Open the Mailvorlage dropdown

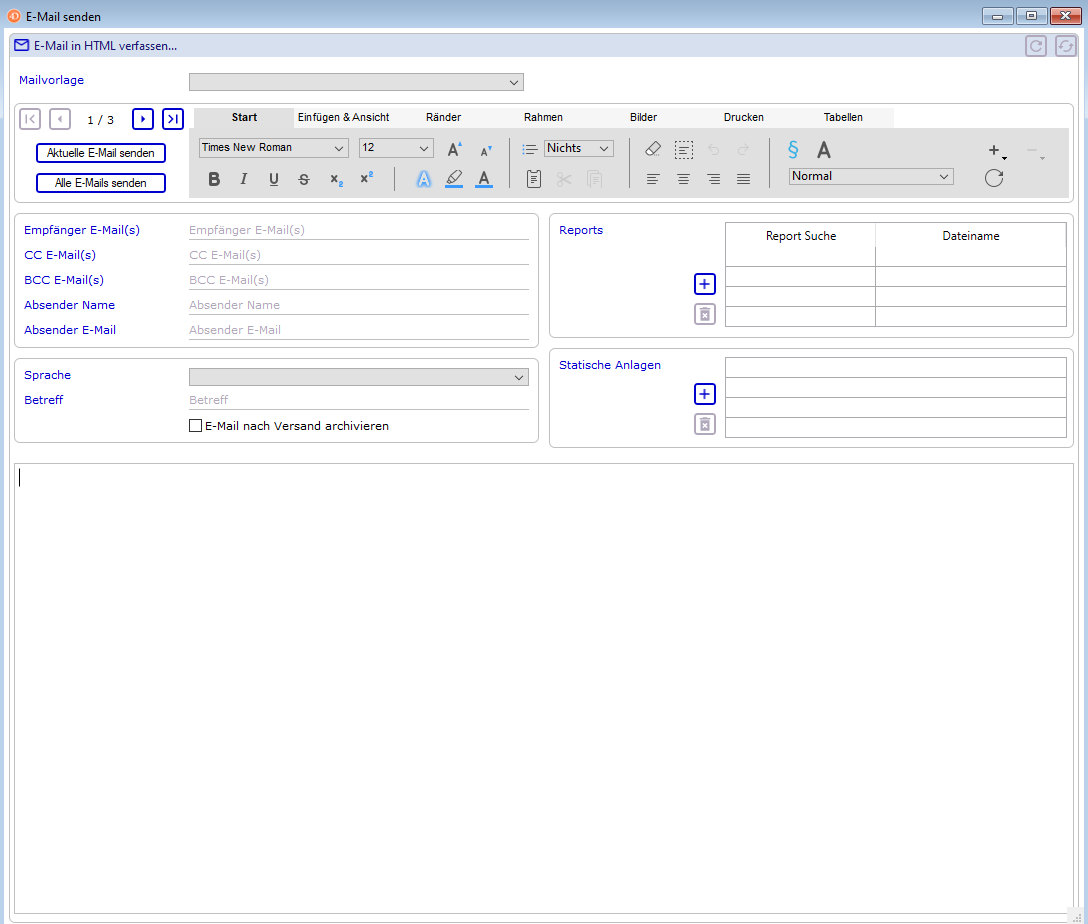(356, 82)
